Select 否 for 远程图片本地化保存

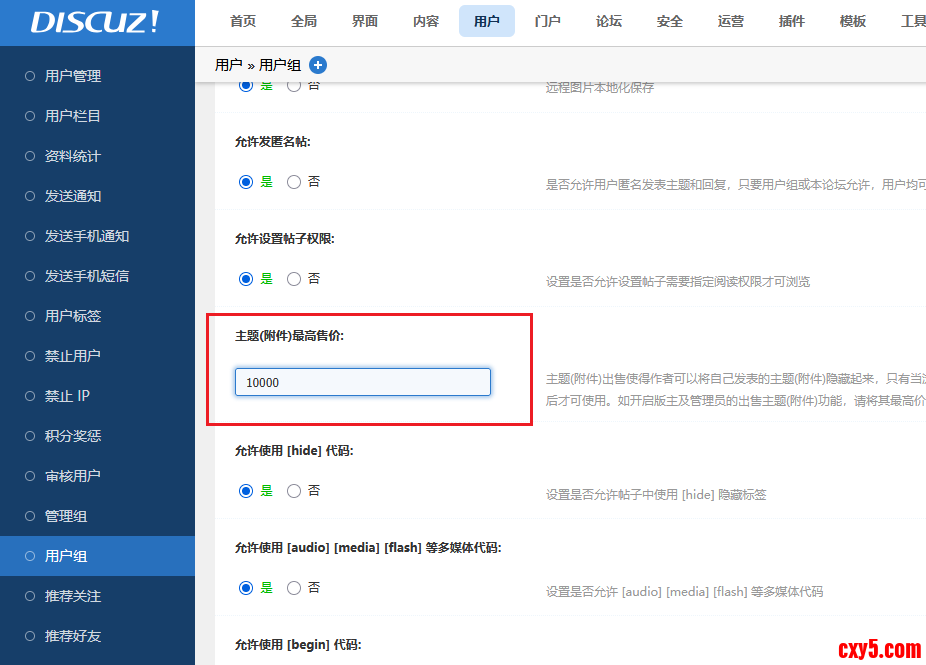point(293,85)
